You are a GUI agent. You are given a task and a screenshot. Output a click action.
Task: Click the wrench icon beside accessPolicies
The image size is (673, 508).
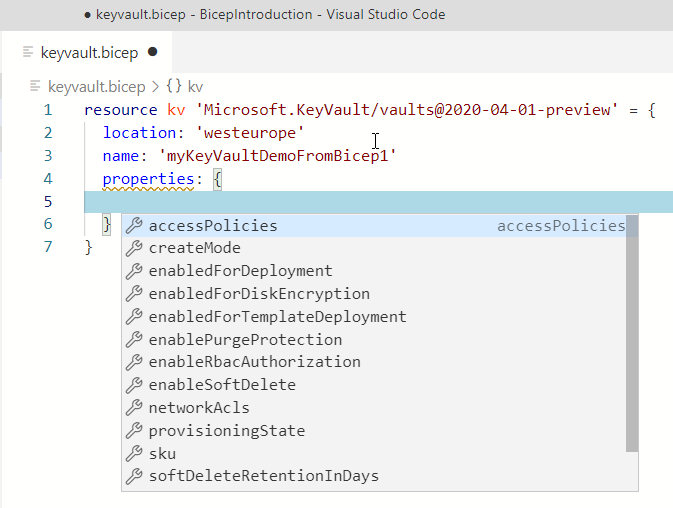tap(134, 226)
